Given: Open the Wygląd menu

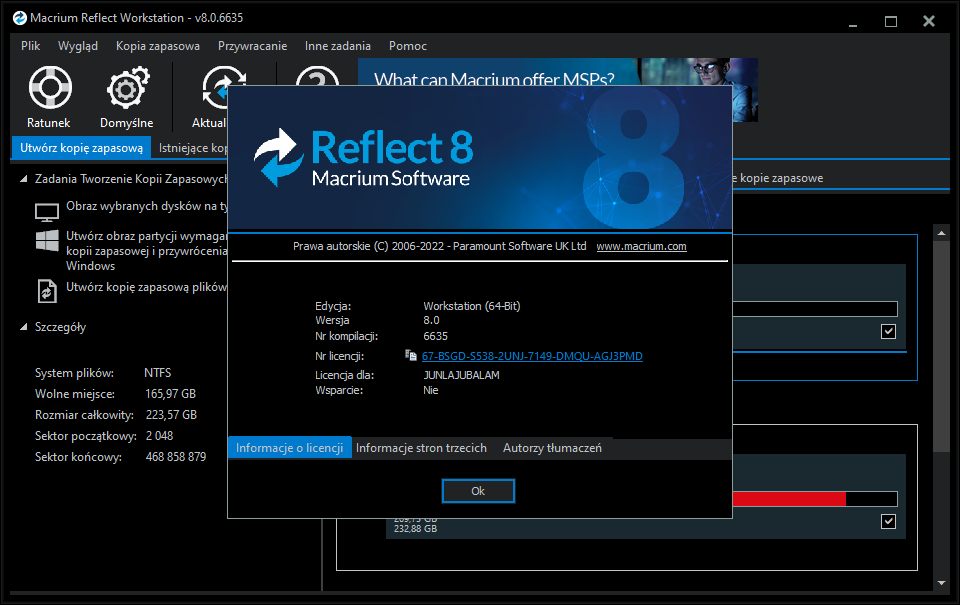Looking at the screenshot, I should 78,46.
